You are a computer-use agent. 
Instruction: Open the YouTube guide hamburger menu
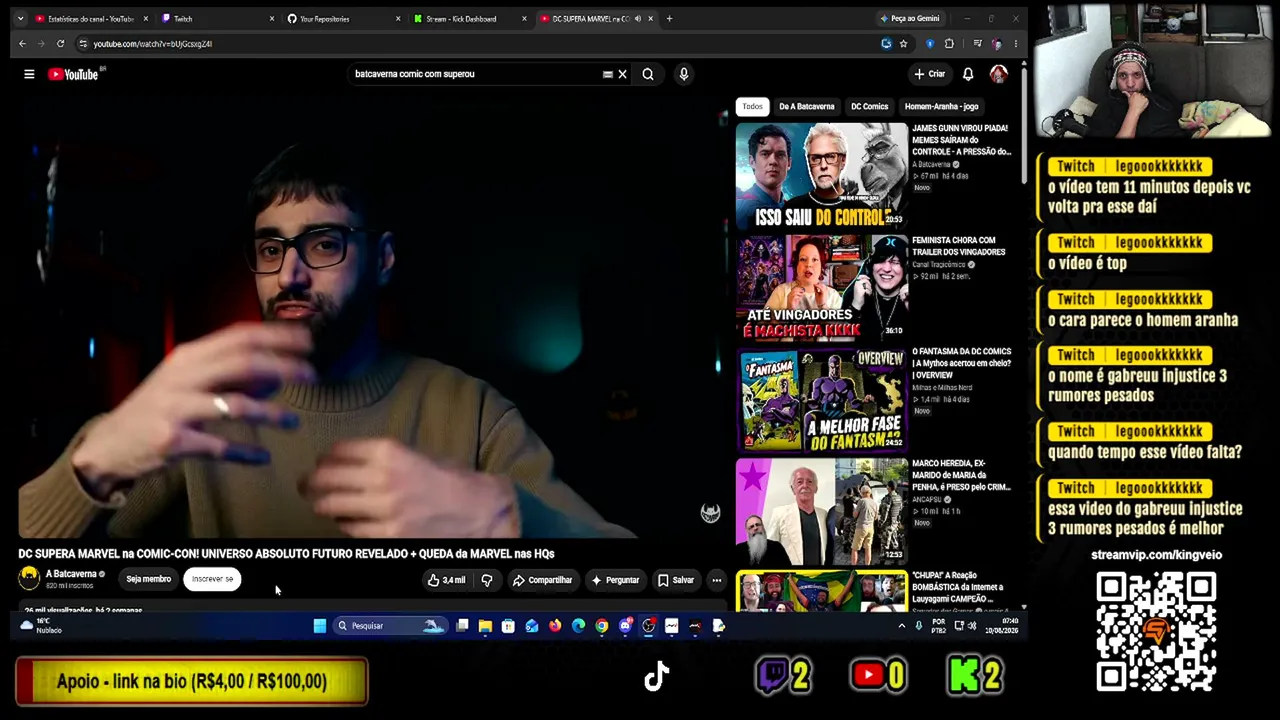click(x=29, y=74)
